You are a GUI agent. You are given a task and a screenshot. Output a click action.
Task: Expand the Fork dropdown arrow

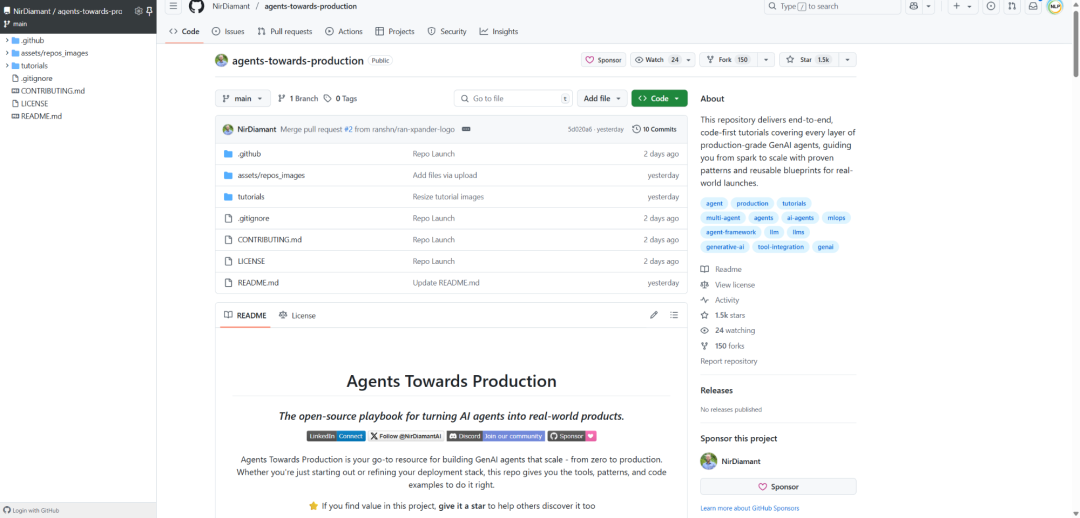pos(765,60)
